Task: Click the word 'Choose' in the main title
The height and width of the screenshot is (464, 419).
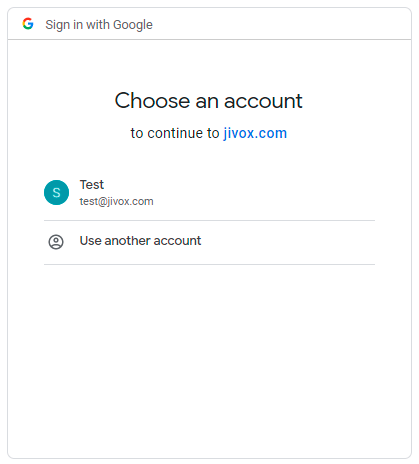Action: 152,100
